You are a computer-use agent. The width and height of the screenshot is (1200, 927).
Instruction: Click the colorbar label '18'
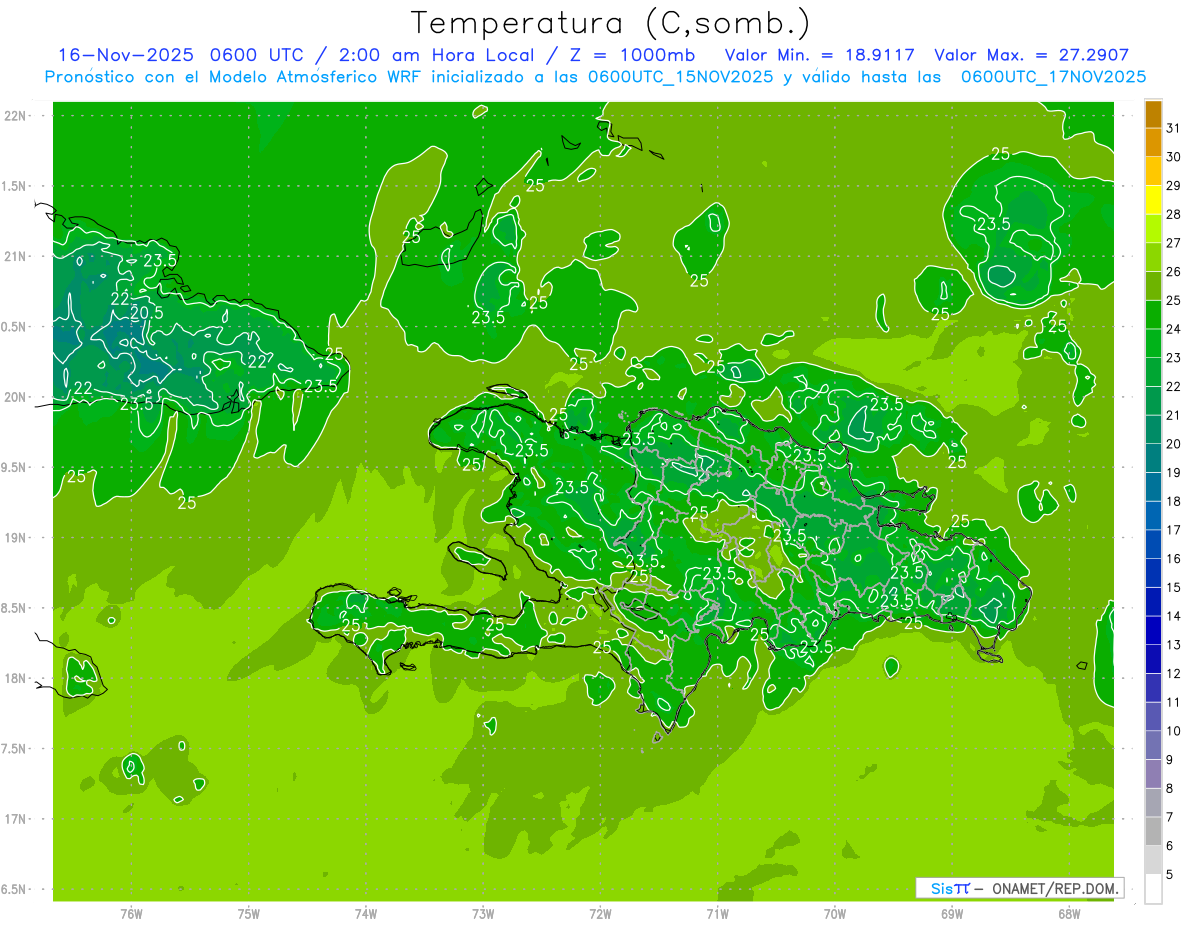(1173, 501)
